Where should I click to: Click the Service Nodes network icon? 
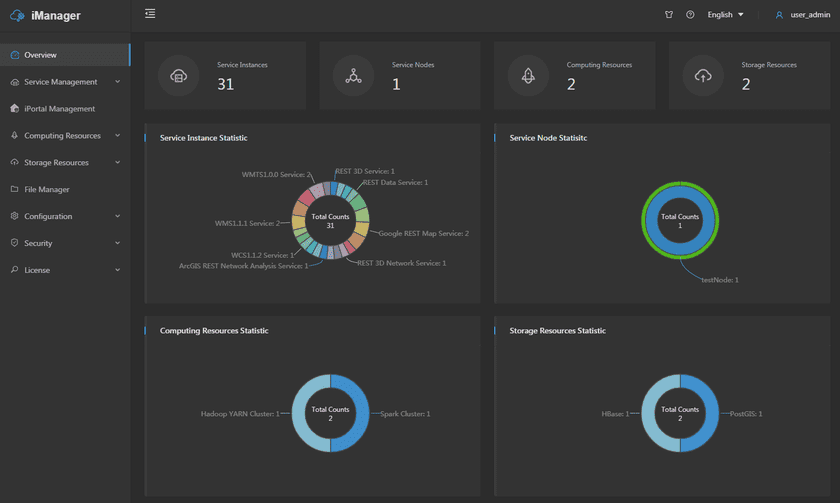pyautogui.click(x=353, y=76)
